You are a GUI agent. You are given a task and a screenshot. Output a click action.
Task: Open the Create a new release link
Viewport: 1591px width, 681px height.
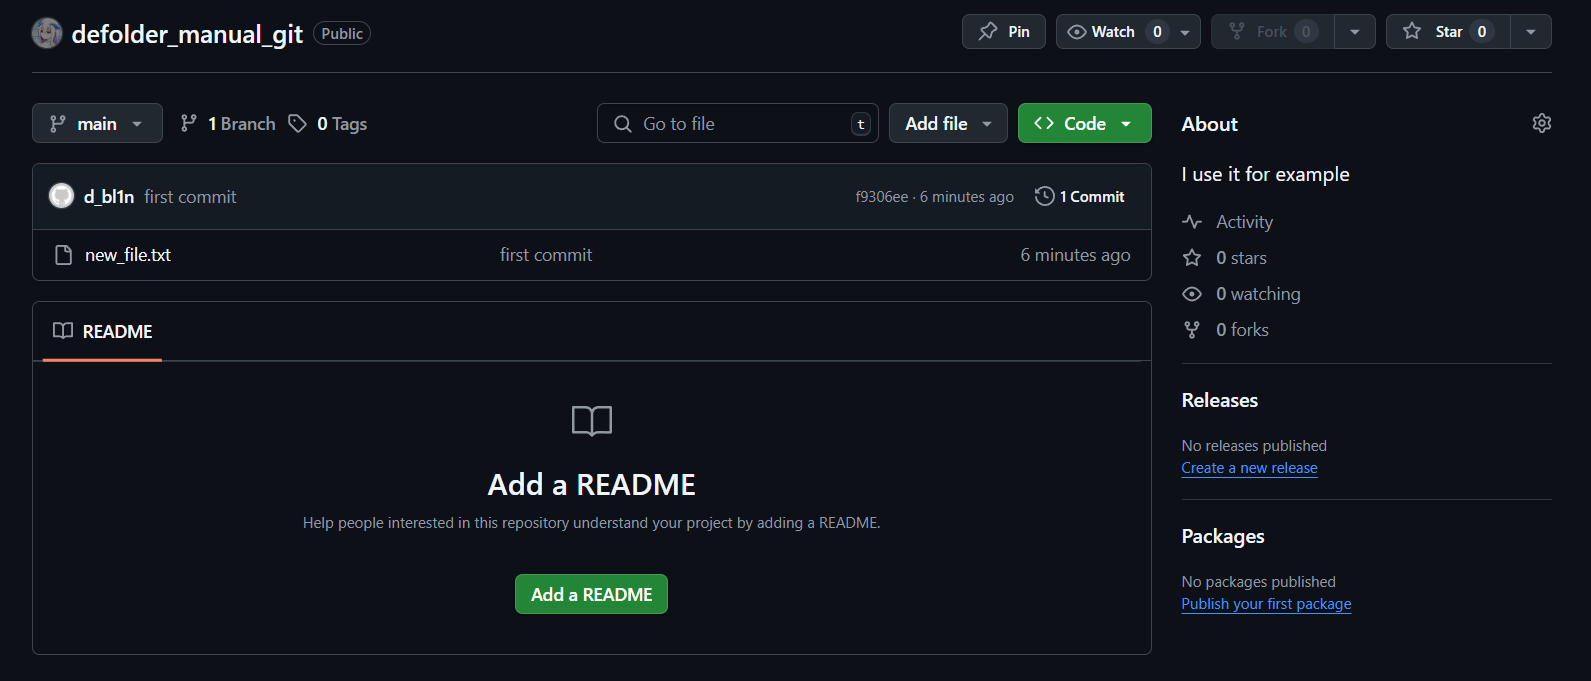[x=1249, y=468]
